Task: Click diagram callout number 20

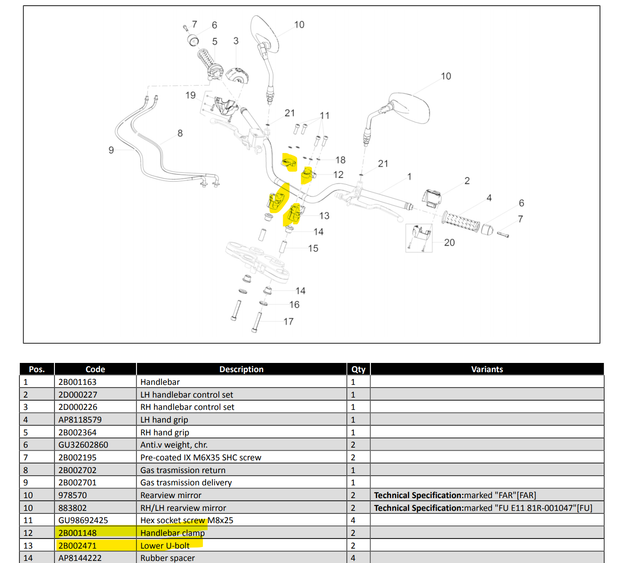Action: (449, 243)
